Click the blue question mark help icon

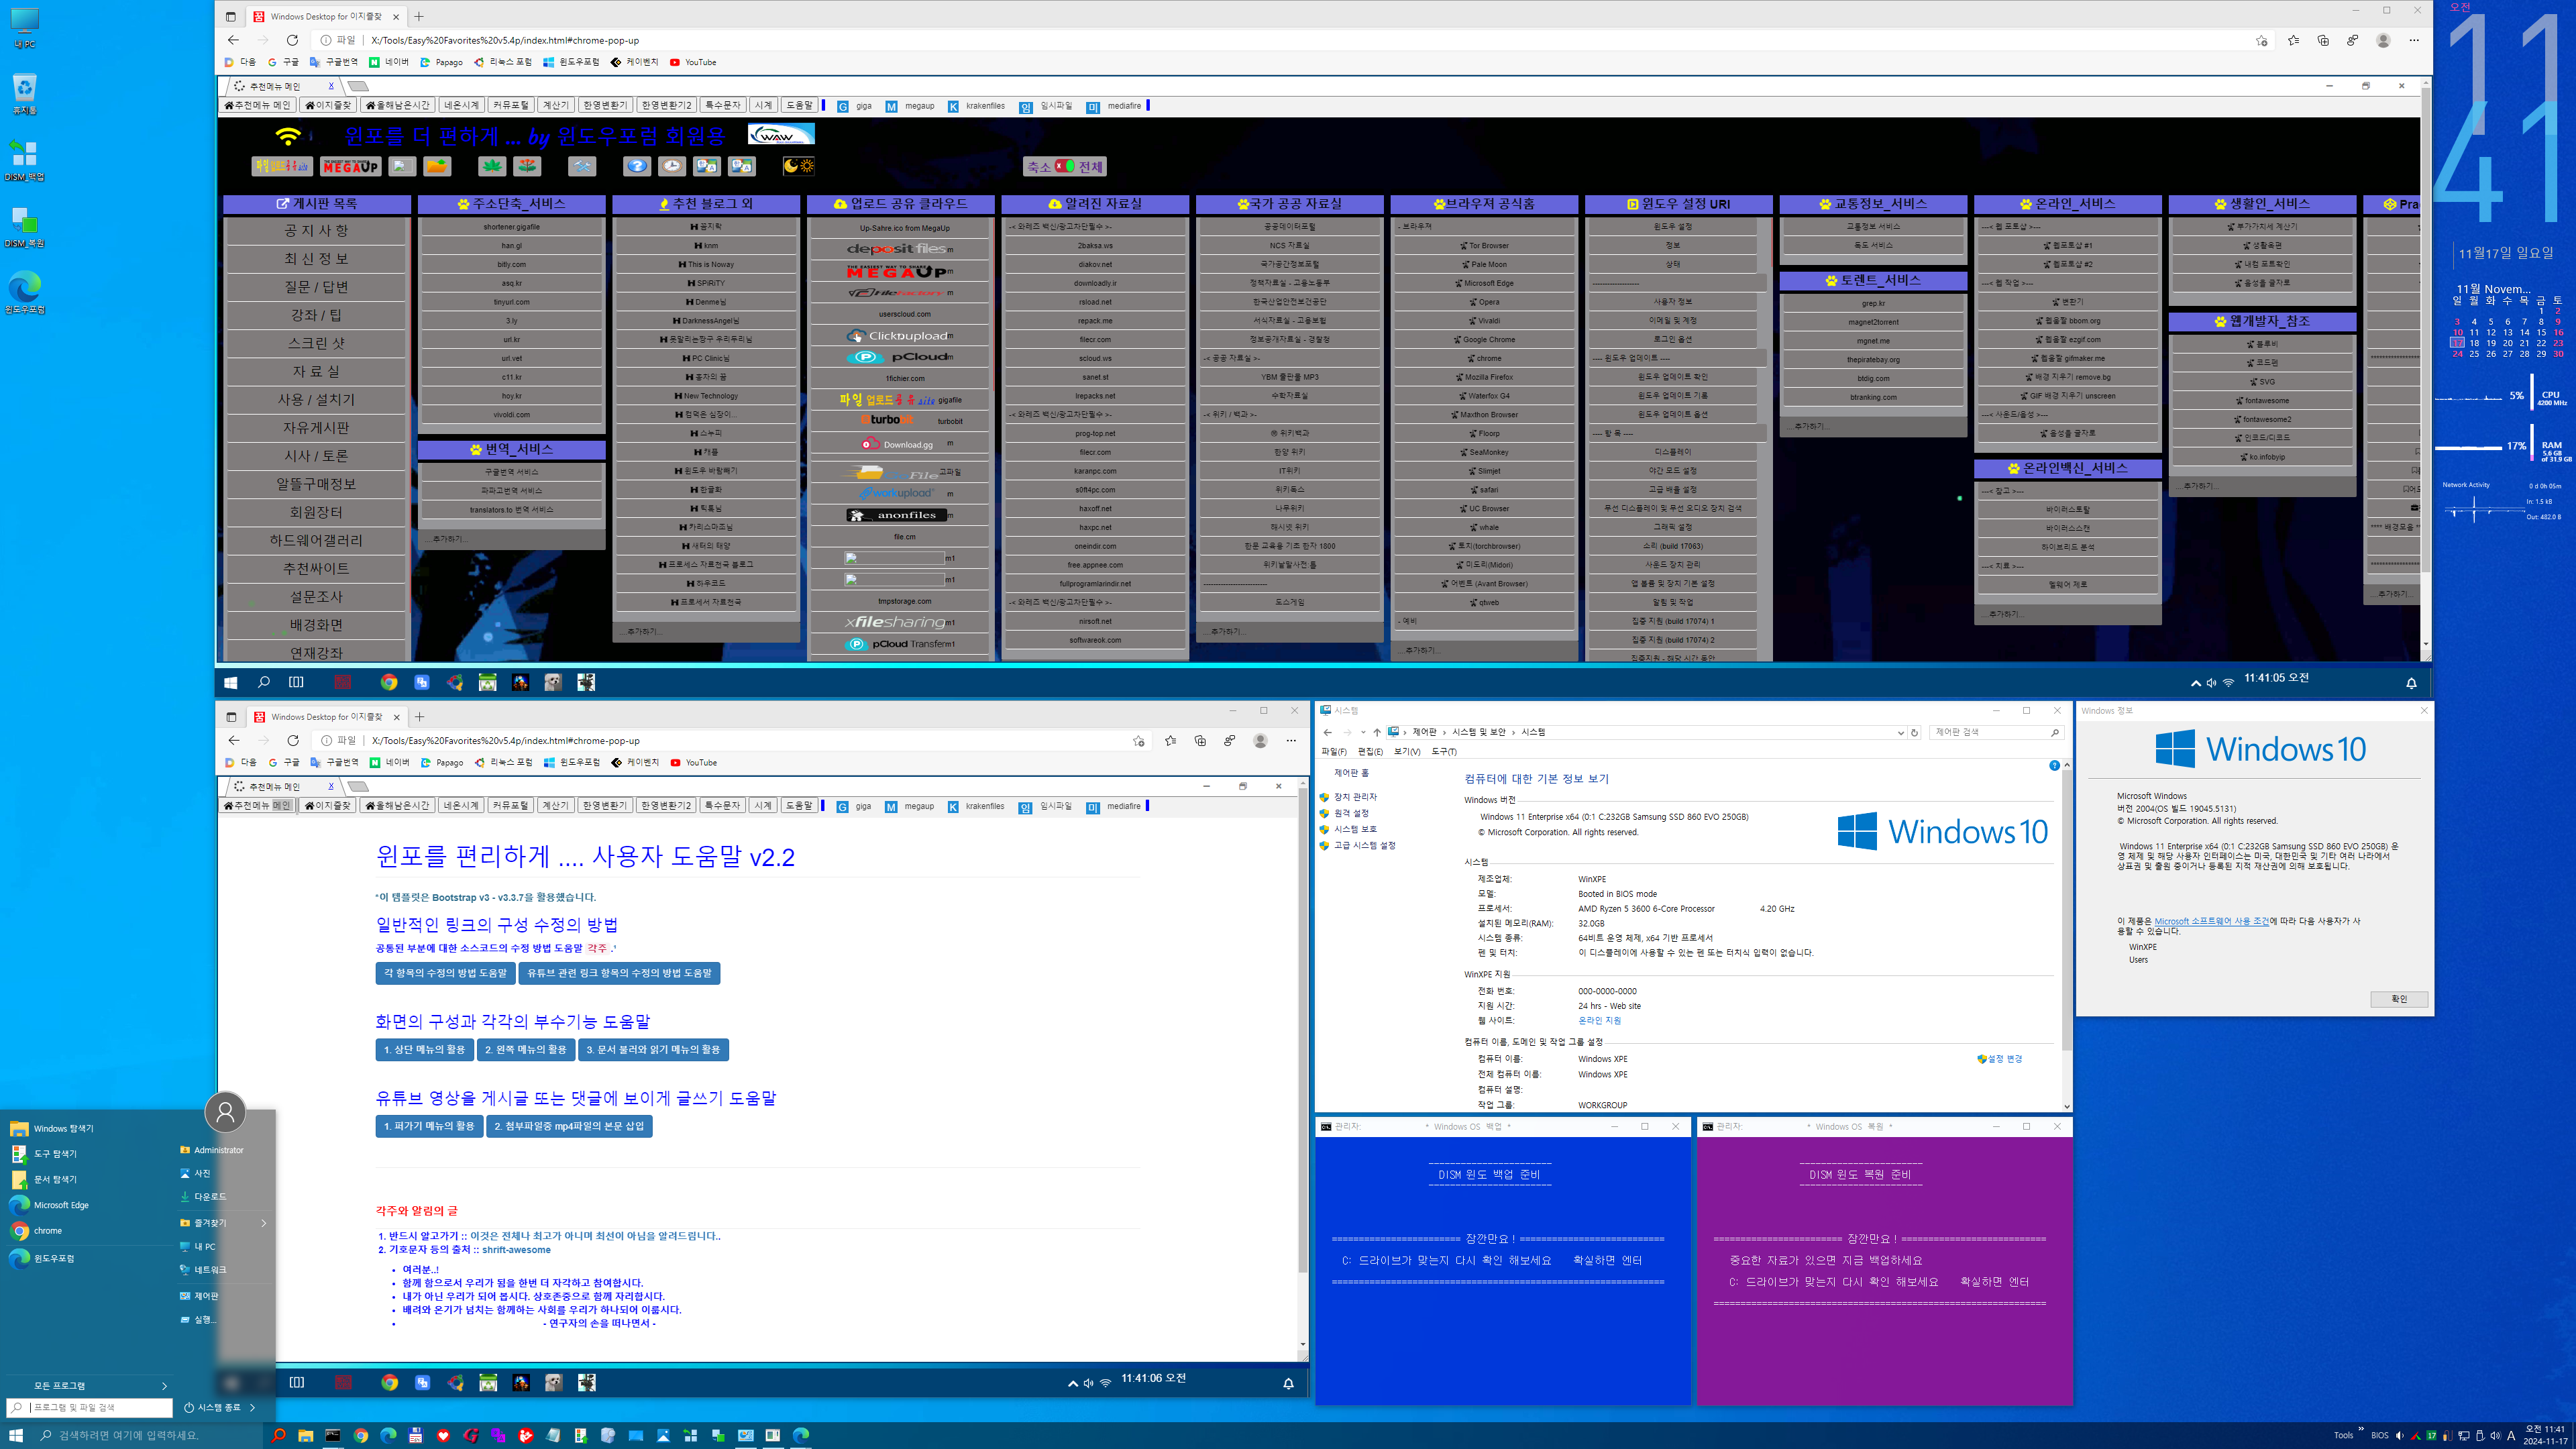(636, 166)
